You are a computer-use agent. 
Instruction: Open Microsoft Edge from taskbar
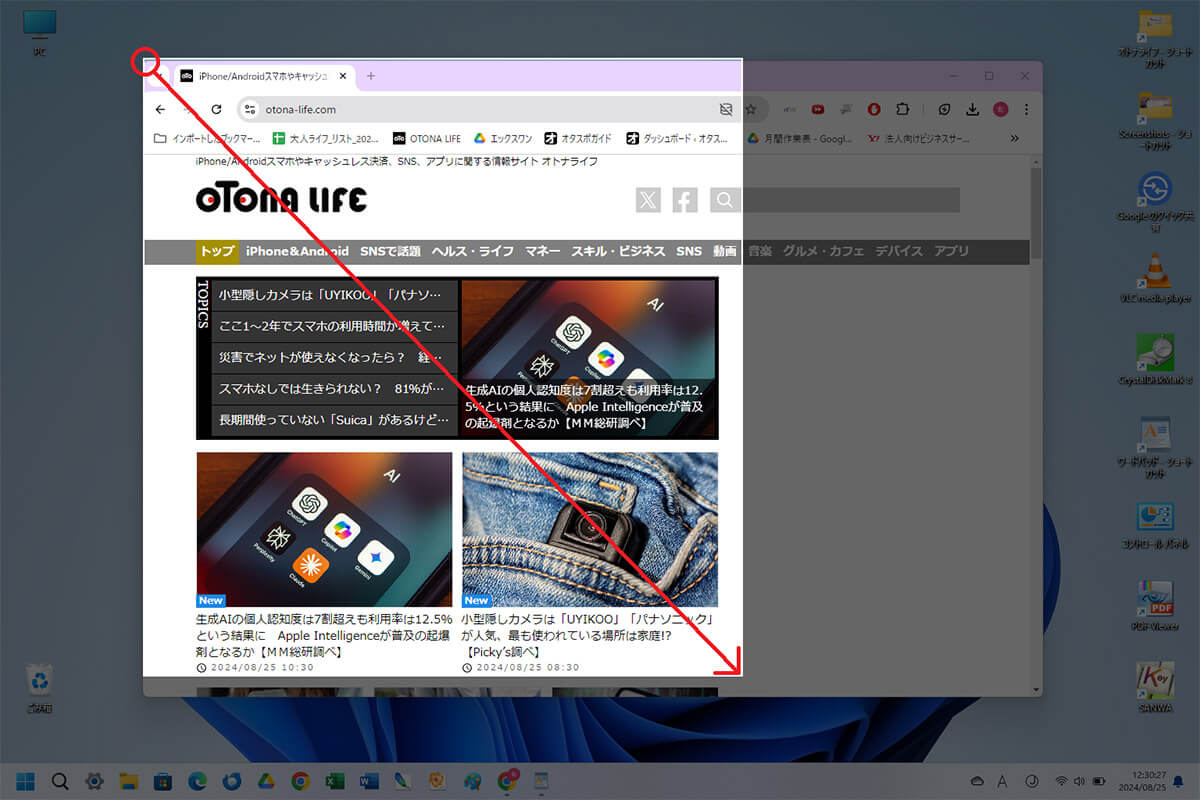coord(197,781)
